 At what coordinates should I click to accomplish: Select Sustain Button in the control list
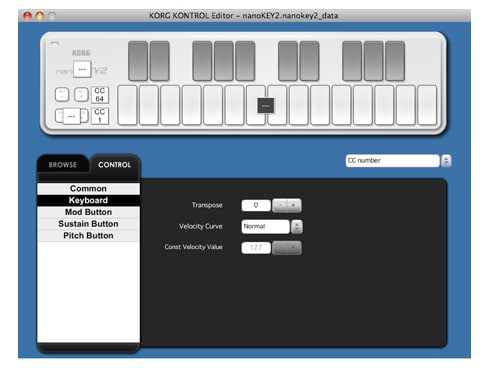tap(88, 224)
